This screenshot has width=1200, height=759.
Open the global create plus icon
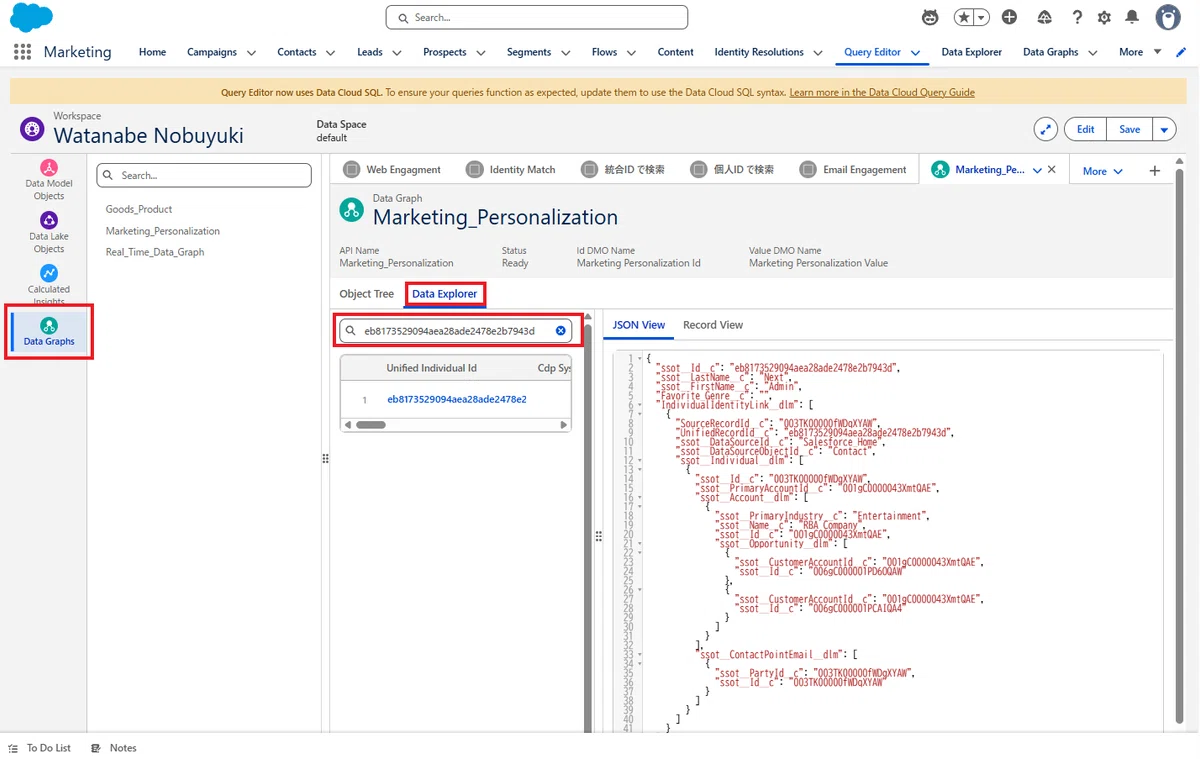pos(1009,17)
